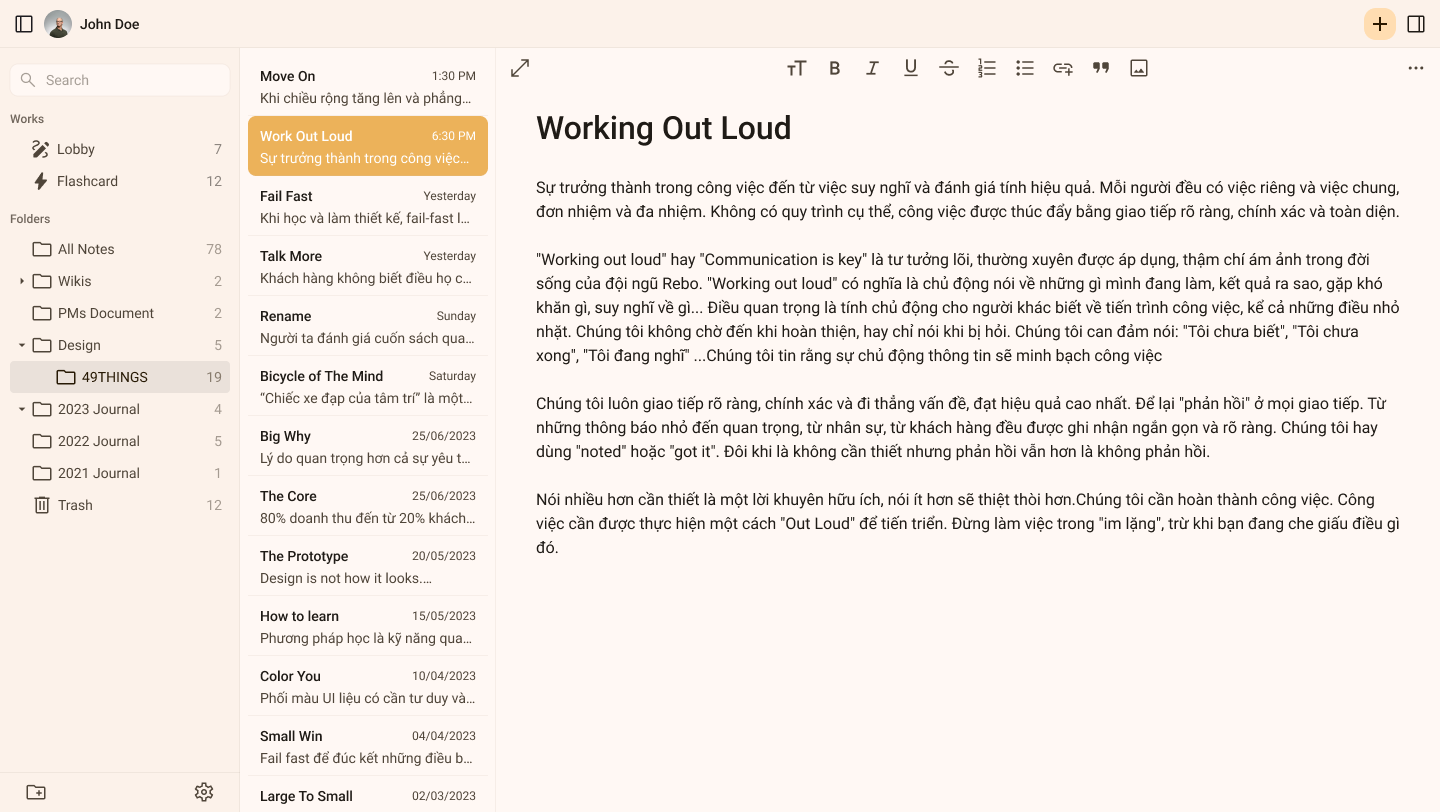The image size is (1440, 812).
Task: Create a new note with plus button
Action: [x=1380, y=24]
